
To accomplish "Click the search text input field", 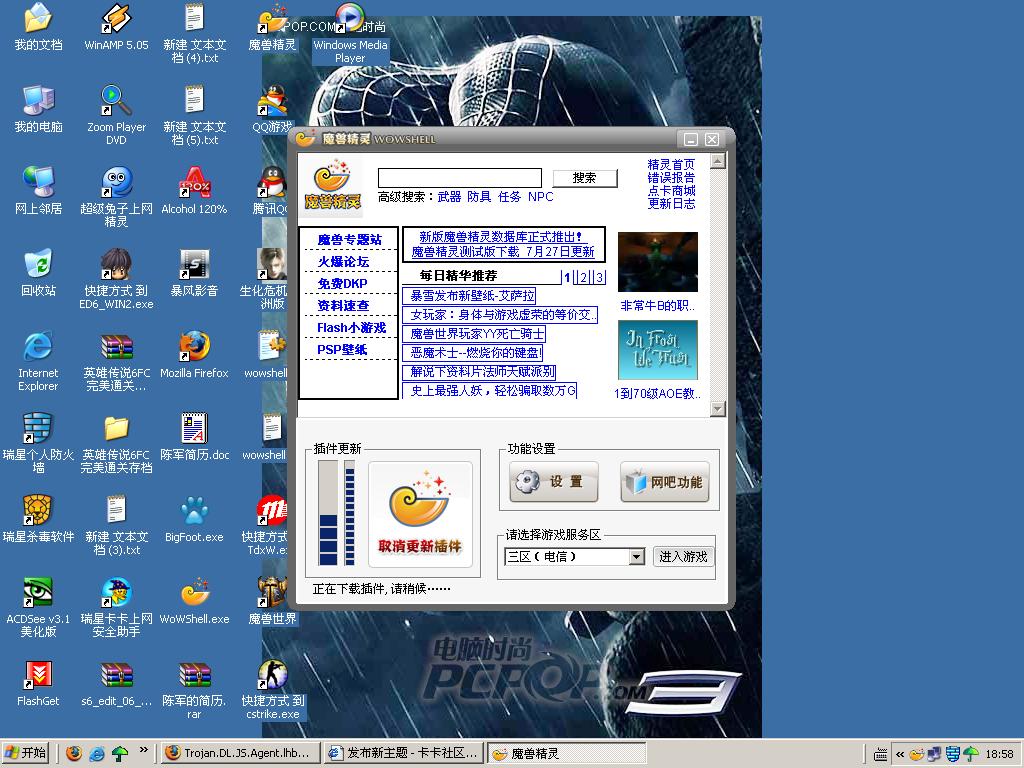I will [459, 178].
